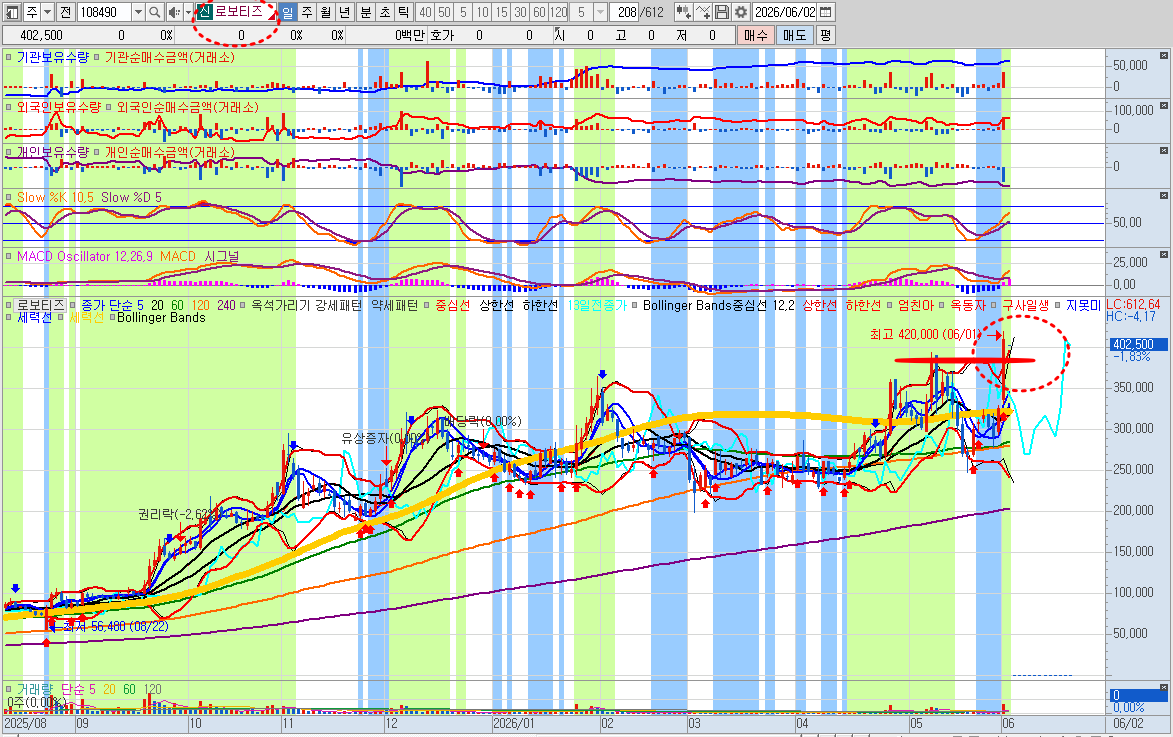Toggle the left side panel icon

coord(12,12)
